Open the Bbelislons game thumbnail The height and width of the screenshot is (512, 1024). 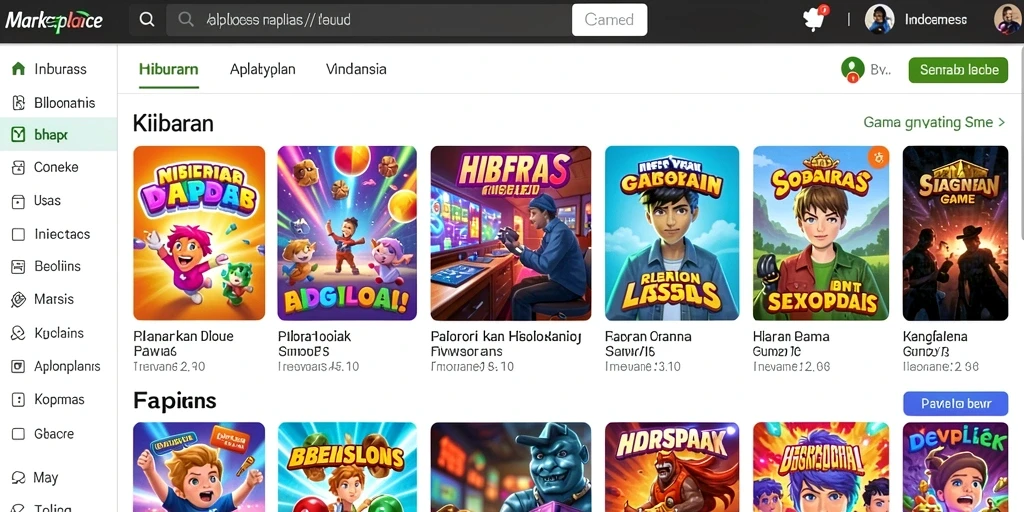(x=347, y=467)
